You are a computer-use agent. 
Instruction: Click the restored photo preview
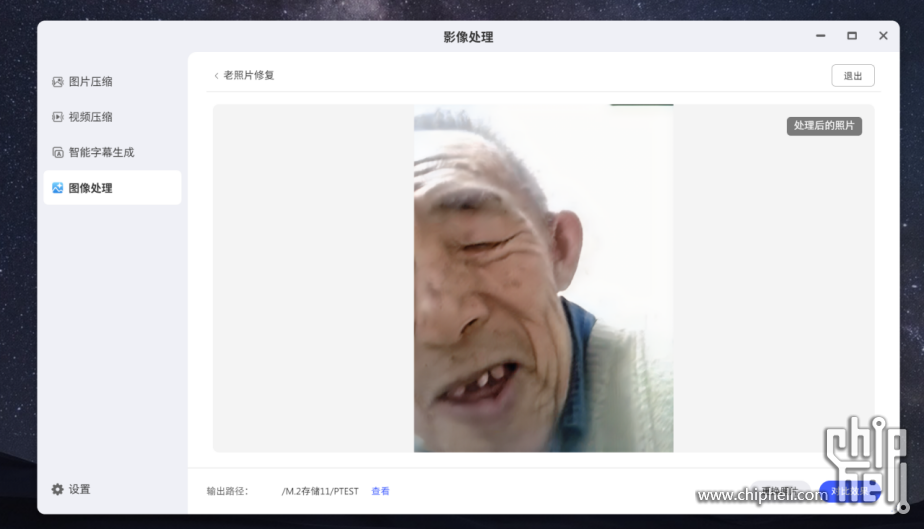[543, 279]
